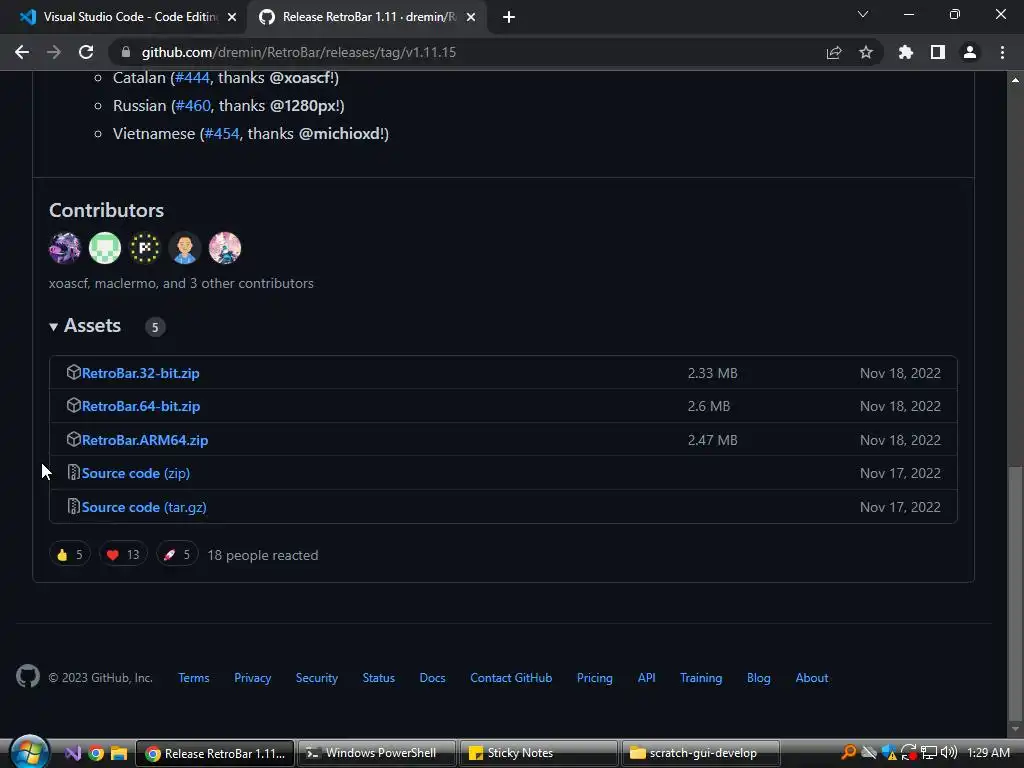This screenshot has width=1024, height=768.
Task: Open the API footer link
Action: pos(647,678)
